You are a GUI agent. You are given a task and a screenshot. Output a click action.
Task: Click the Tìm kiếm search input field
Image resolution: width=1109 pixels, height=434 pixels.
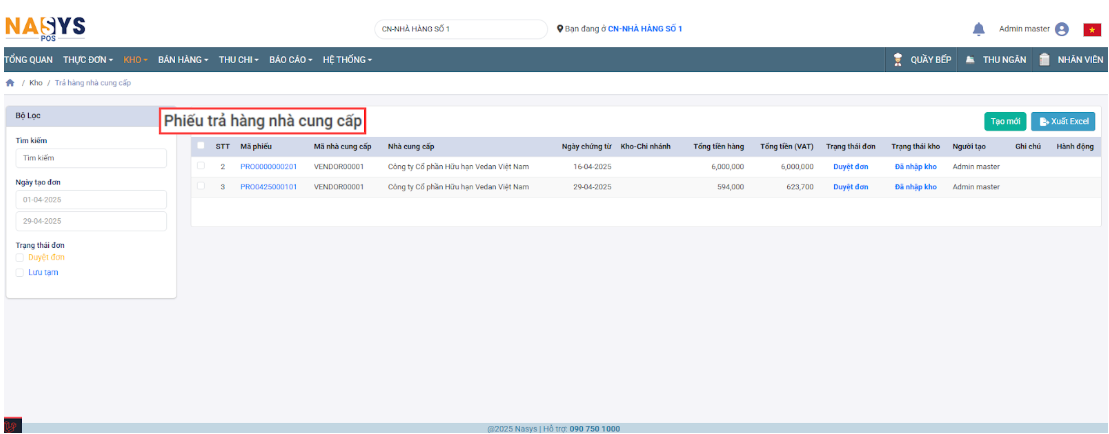(x=91, y=158)
